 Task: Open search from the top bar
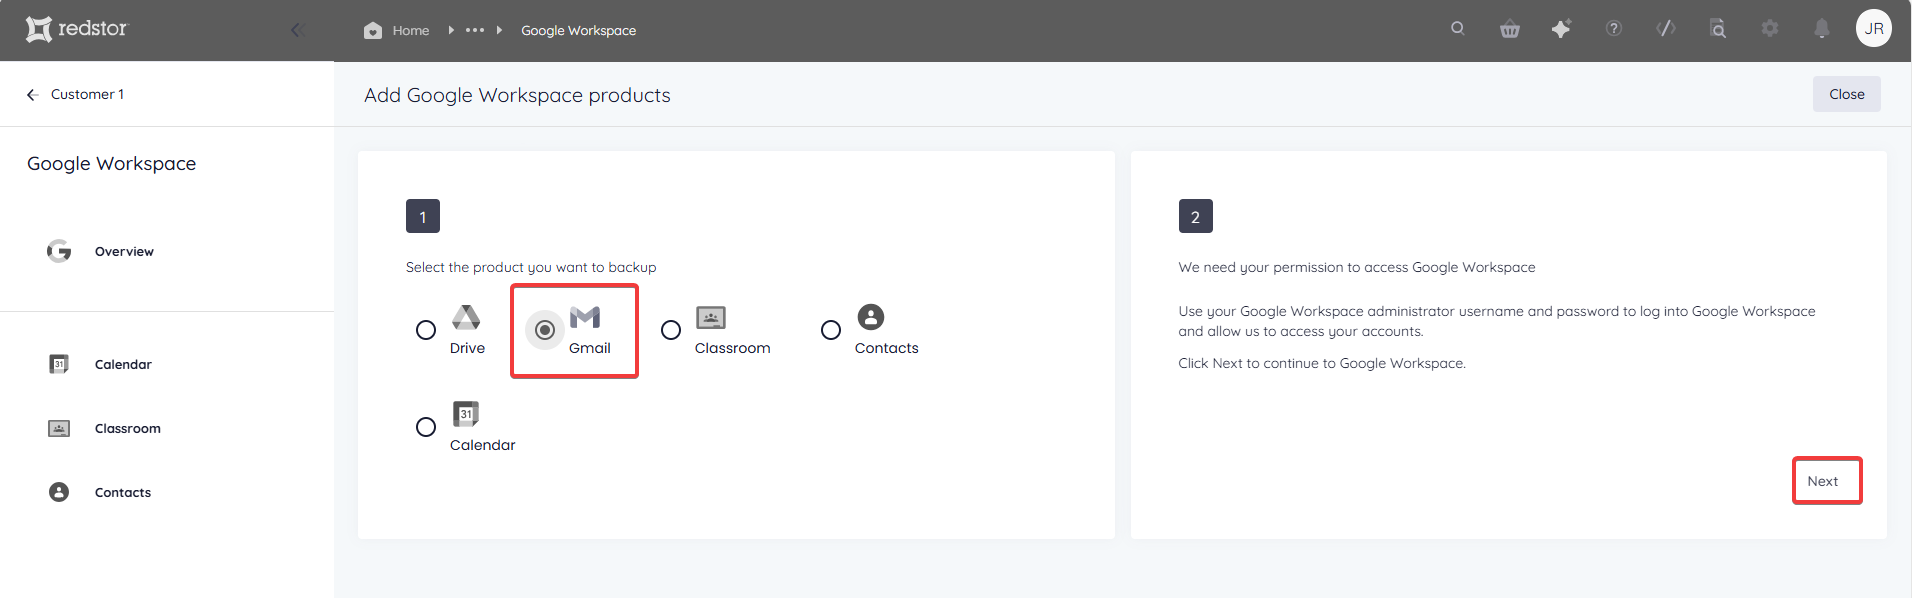tap(1458, 29)
